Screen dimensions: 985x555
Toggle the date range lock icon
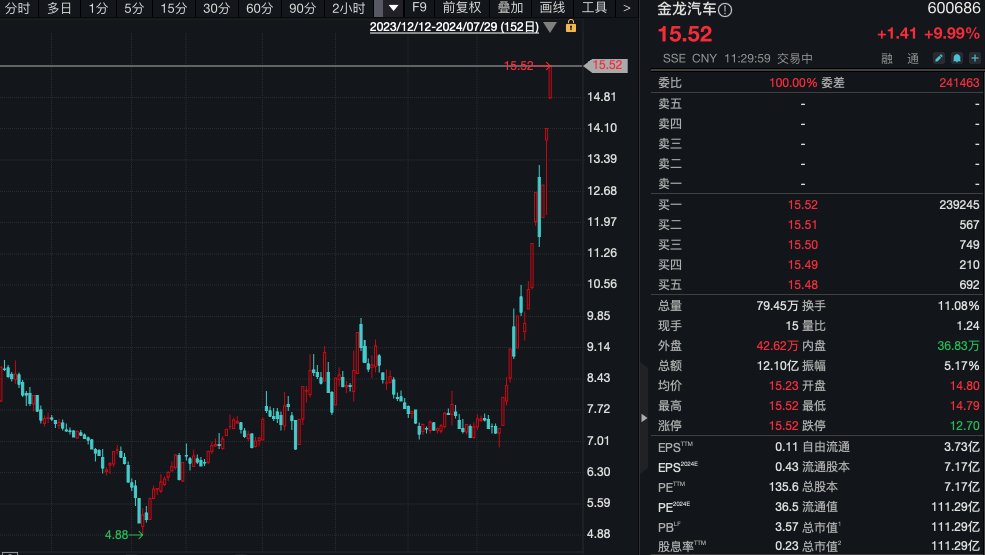(x=571, y=27)
